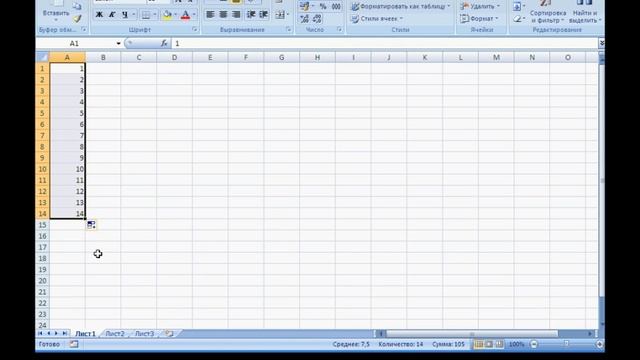Align text left in the alignment group

pyautogui.click(x=210, y=15)
